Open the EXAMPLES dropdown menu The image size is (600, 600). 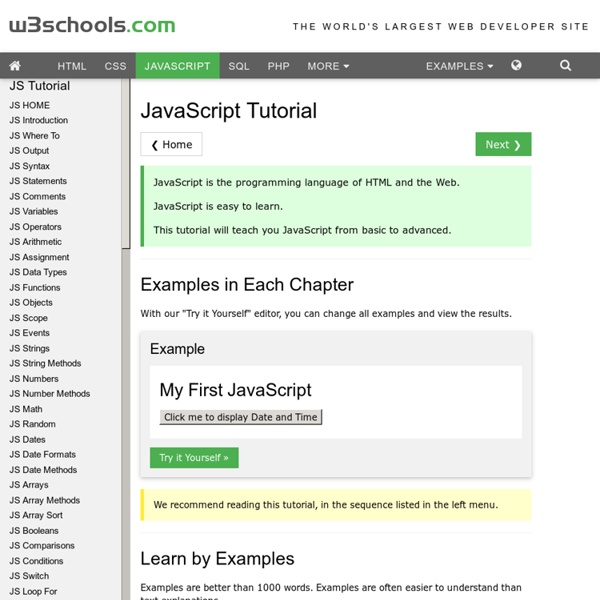click(x=459, y=66)
